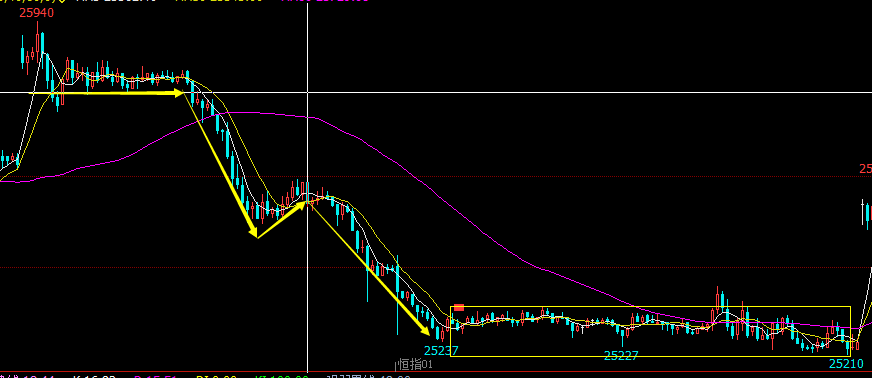Click the 25237 low price label

[x=441, y=350]
